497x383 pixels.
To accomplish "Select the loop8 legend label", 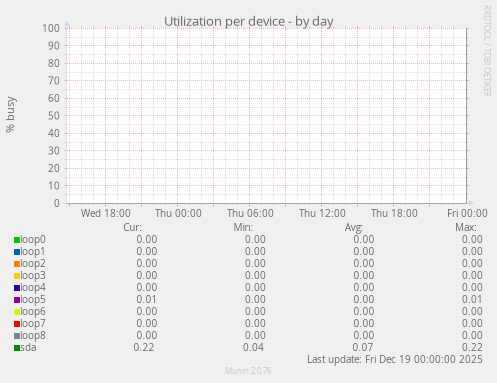I will point(33,336).
